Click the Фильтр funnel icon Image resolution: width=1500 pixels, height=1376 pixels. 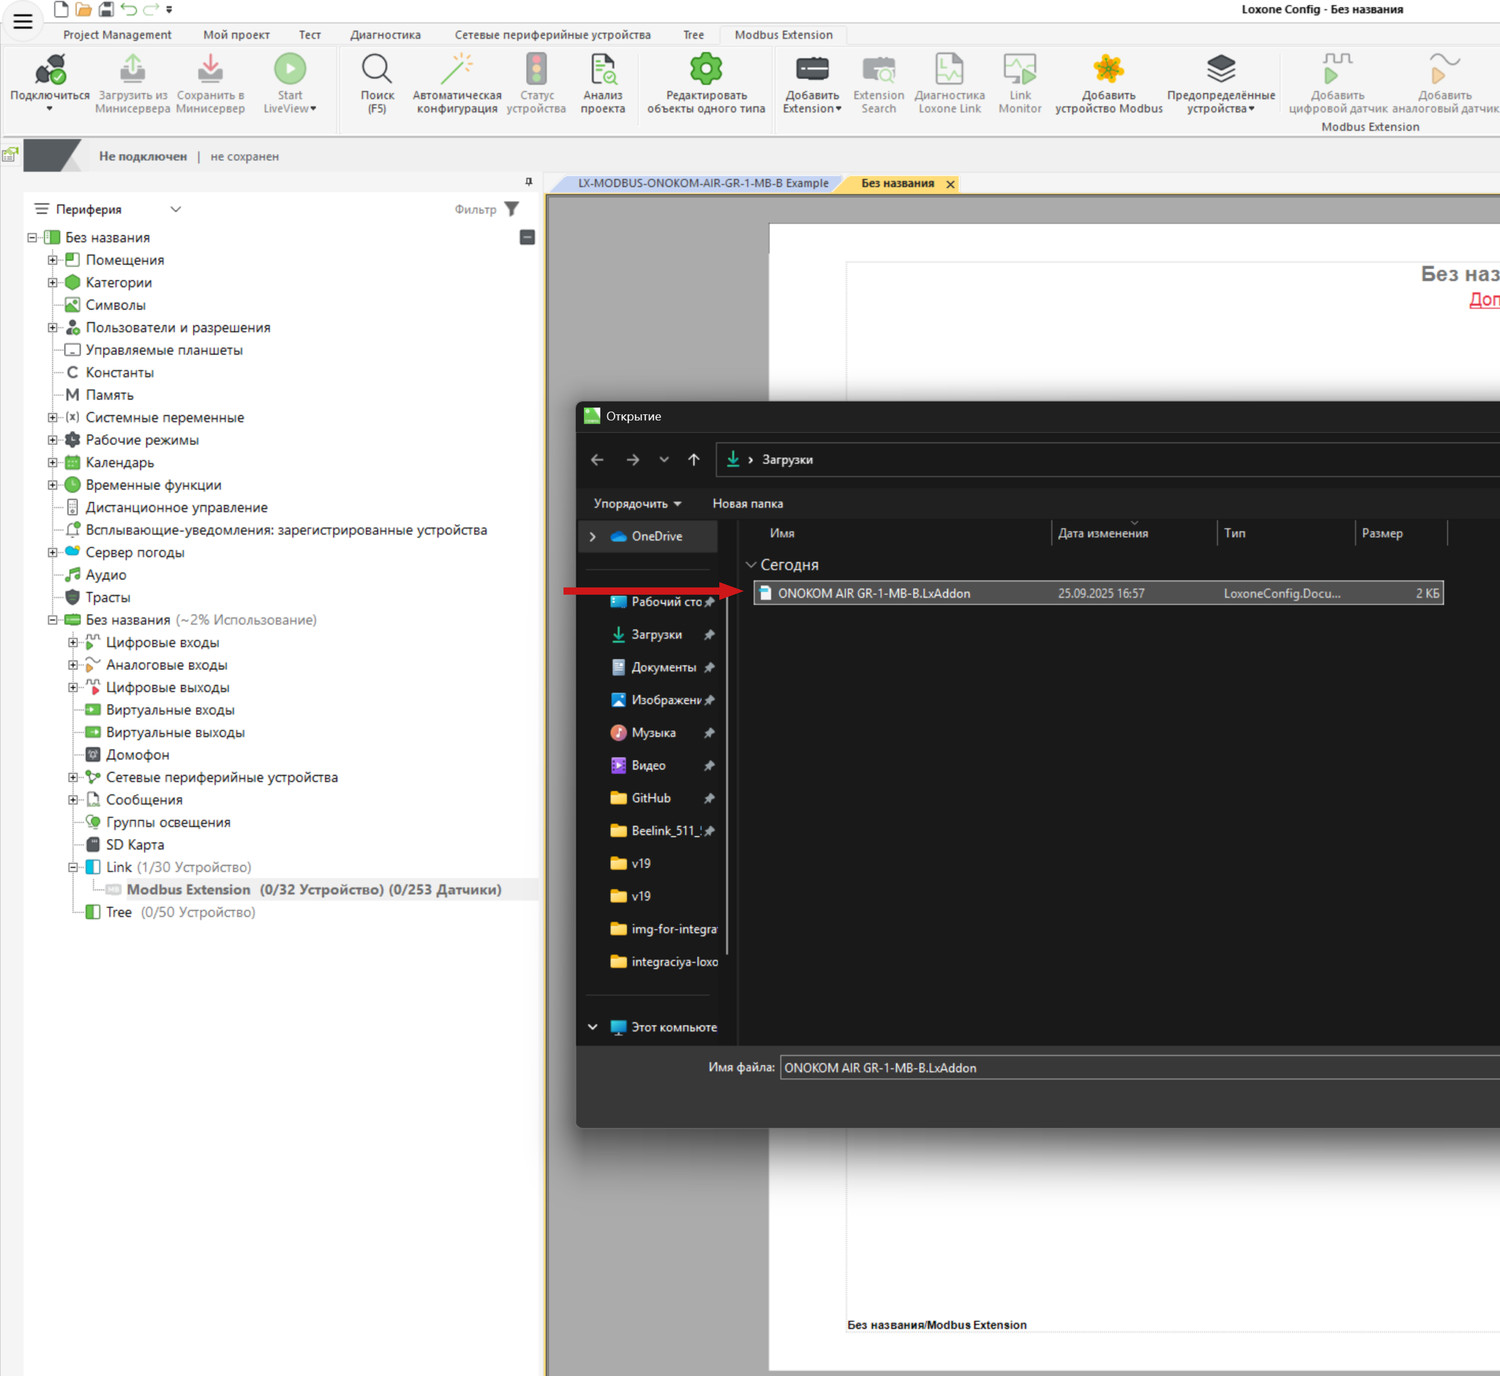point(512,209)
